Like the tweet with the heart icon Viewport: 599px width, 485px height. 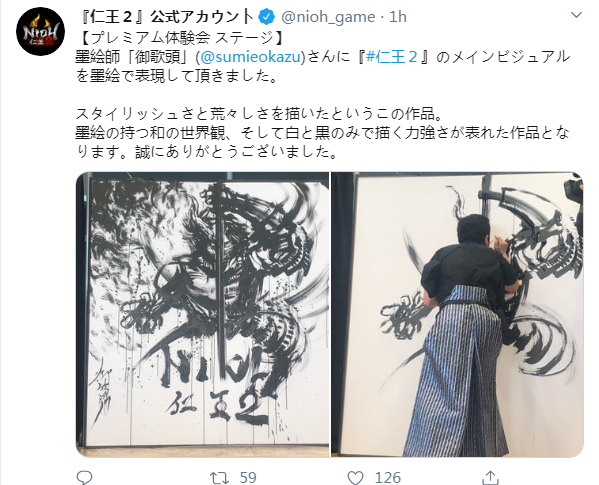click(x=355, y=477)
